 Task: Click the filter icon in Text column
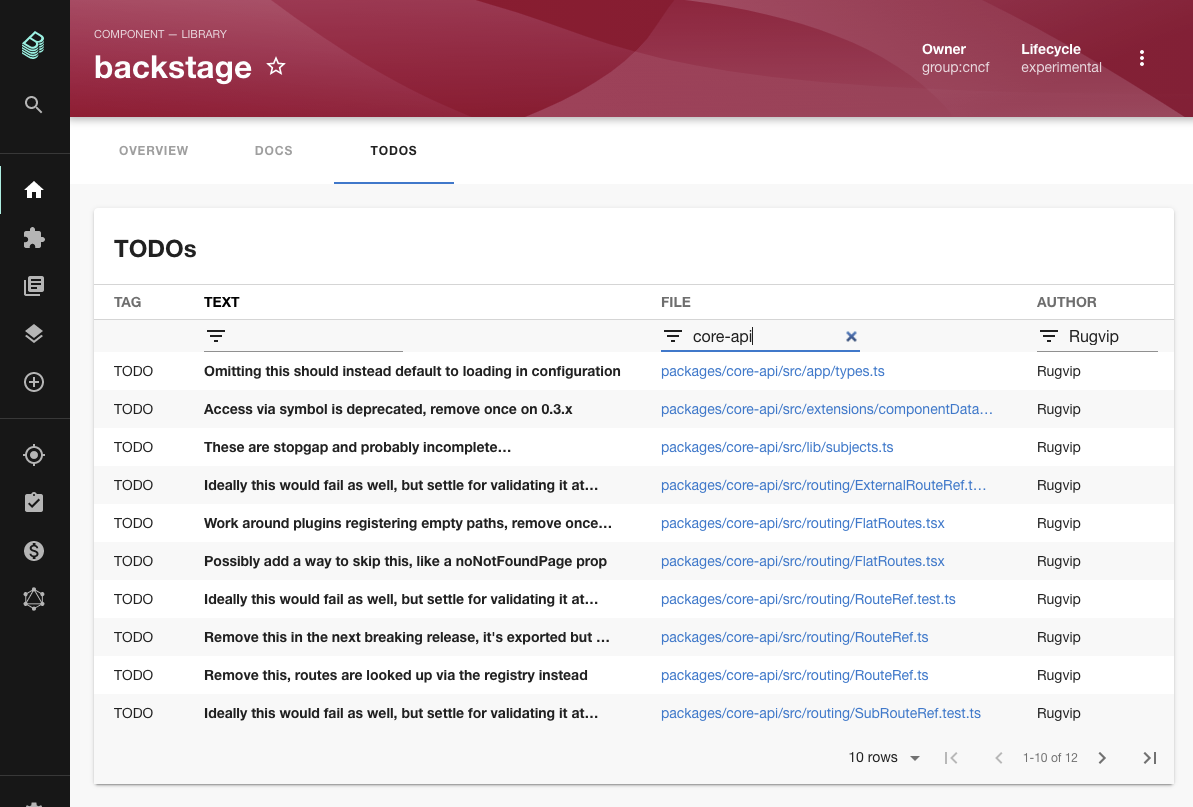[x=216, y=336]
